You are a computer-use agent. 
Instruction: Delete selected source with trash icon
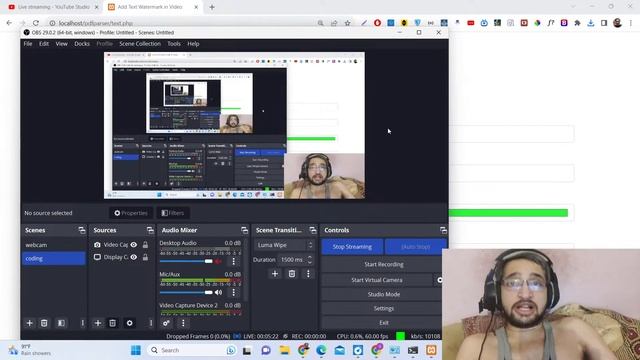coord(112,323)
